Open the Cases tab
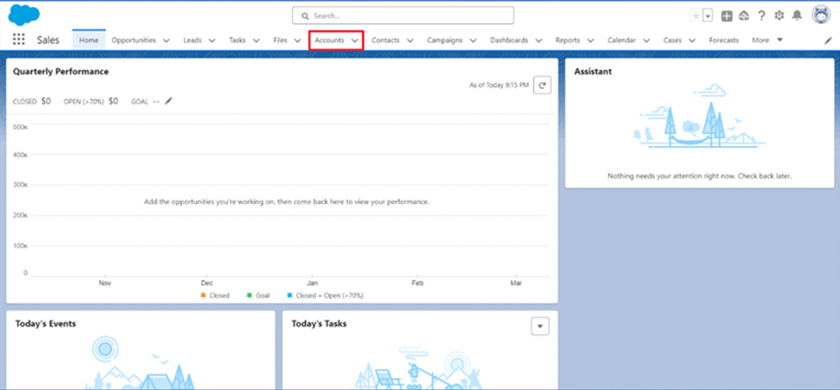840x390 pixels. click(x=672, y=40)
